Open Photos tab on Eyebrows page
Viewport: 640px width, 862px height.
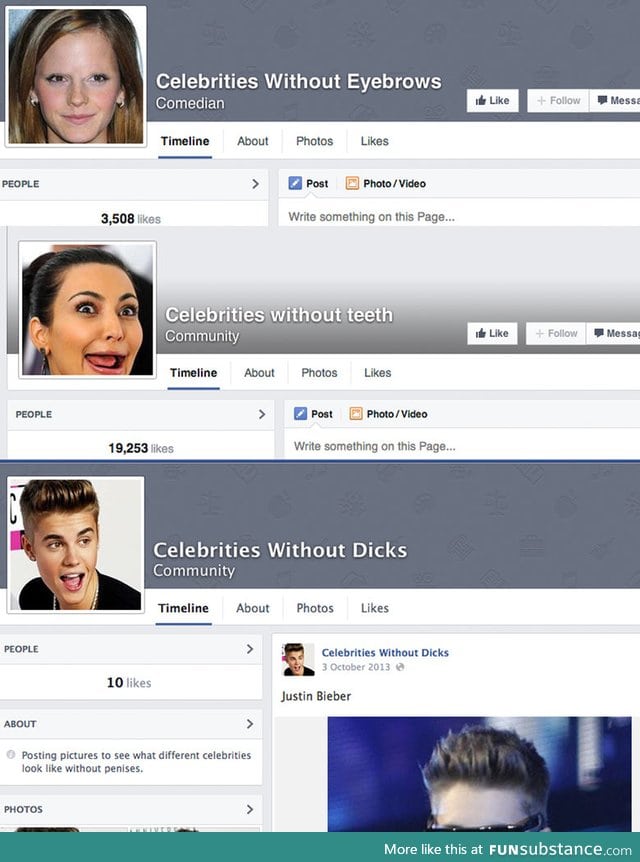(x=315, y=141)
